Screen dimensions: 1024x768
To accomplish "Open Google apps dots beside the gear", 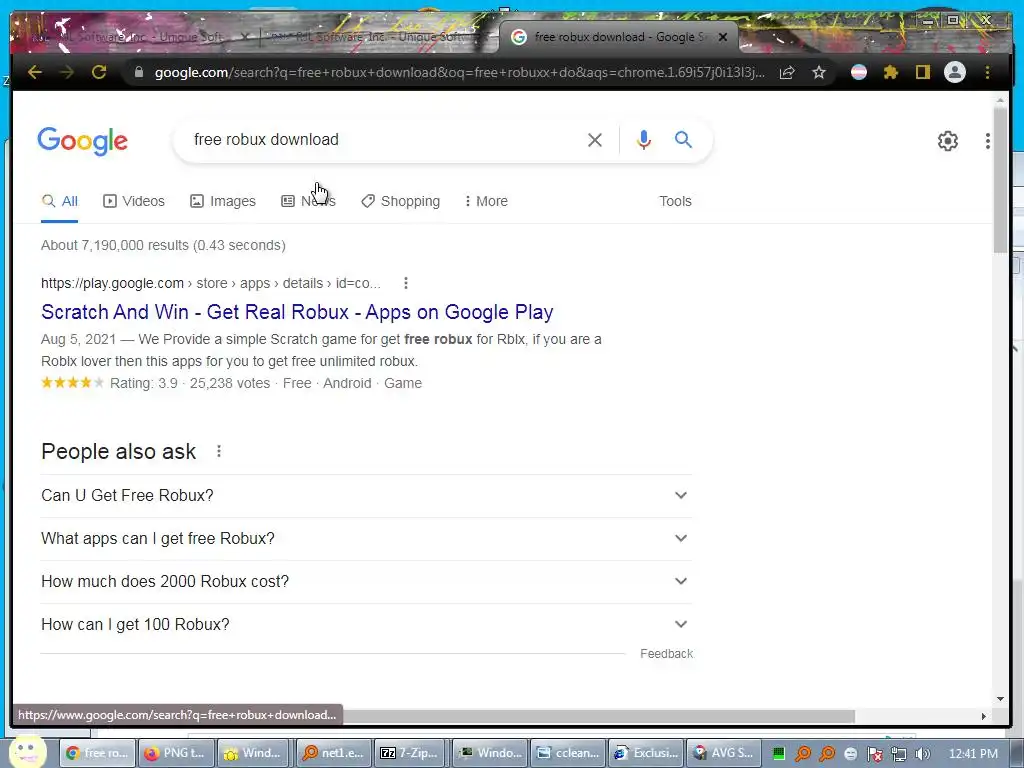I will pos(987,140).
